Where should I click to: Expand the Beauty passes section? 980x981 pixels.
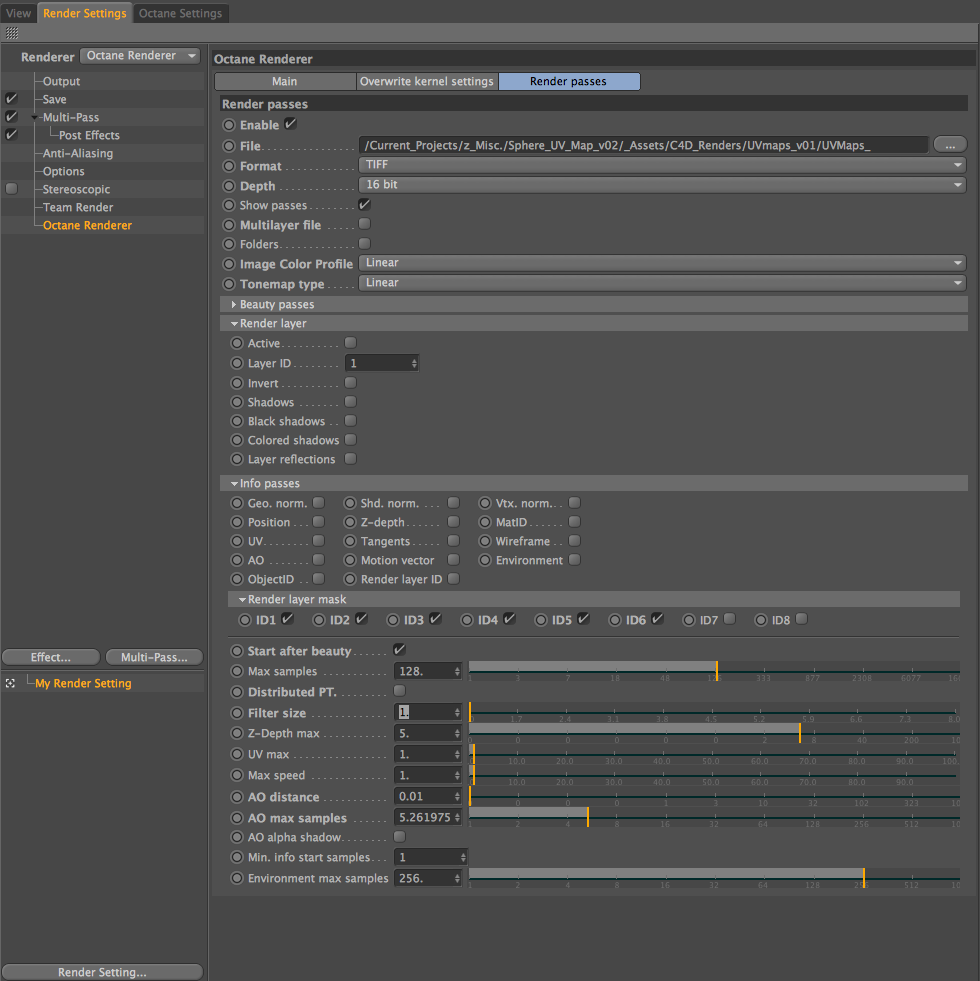[x=234, y=304]
